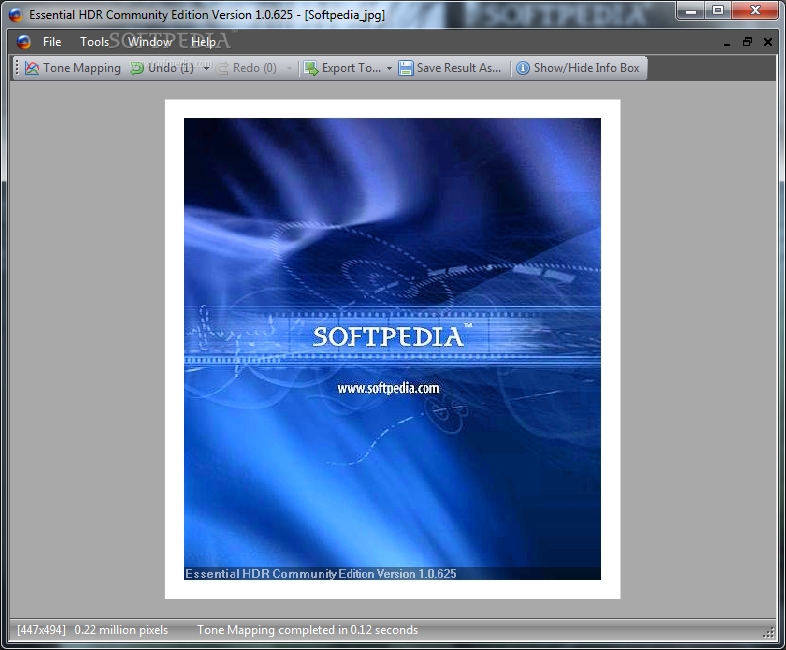Click the toolbar drag grip handle
The width and height of the screenshot is (786, 650).
[17, 68]
